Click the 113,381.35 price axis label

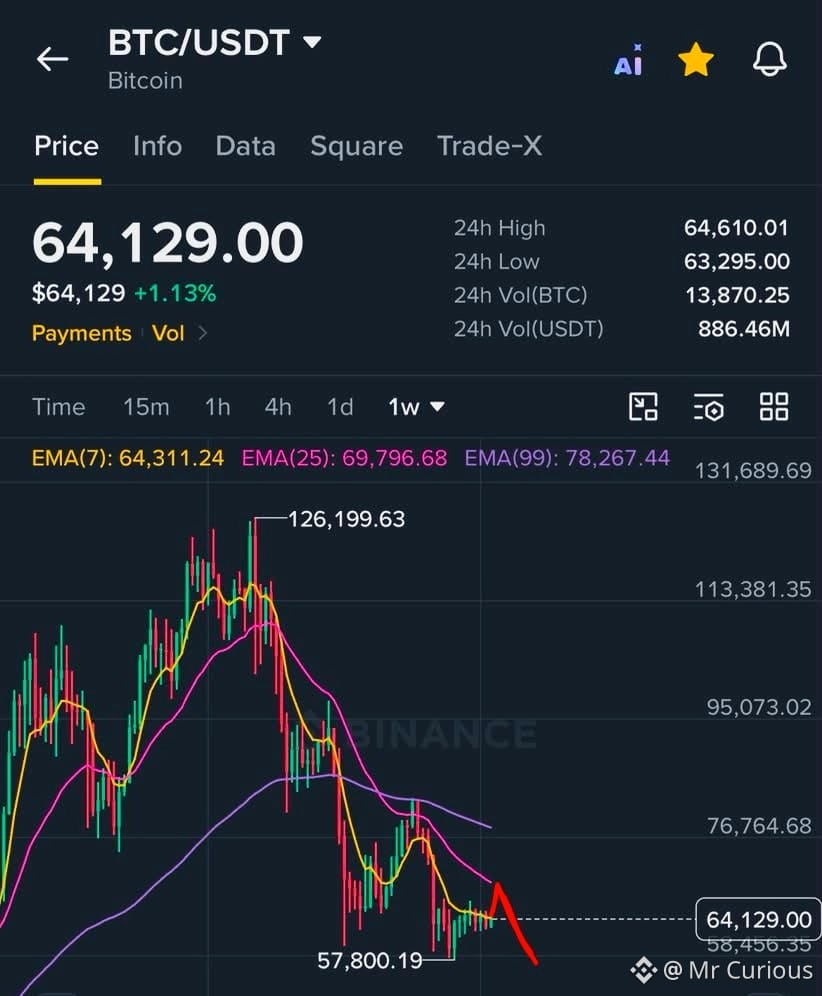[753, 589]
